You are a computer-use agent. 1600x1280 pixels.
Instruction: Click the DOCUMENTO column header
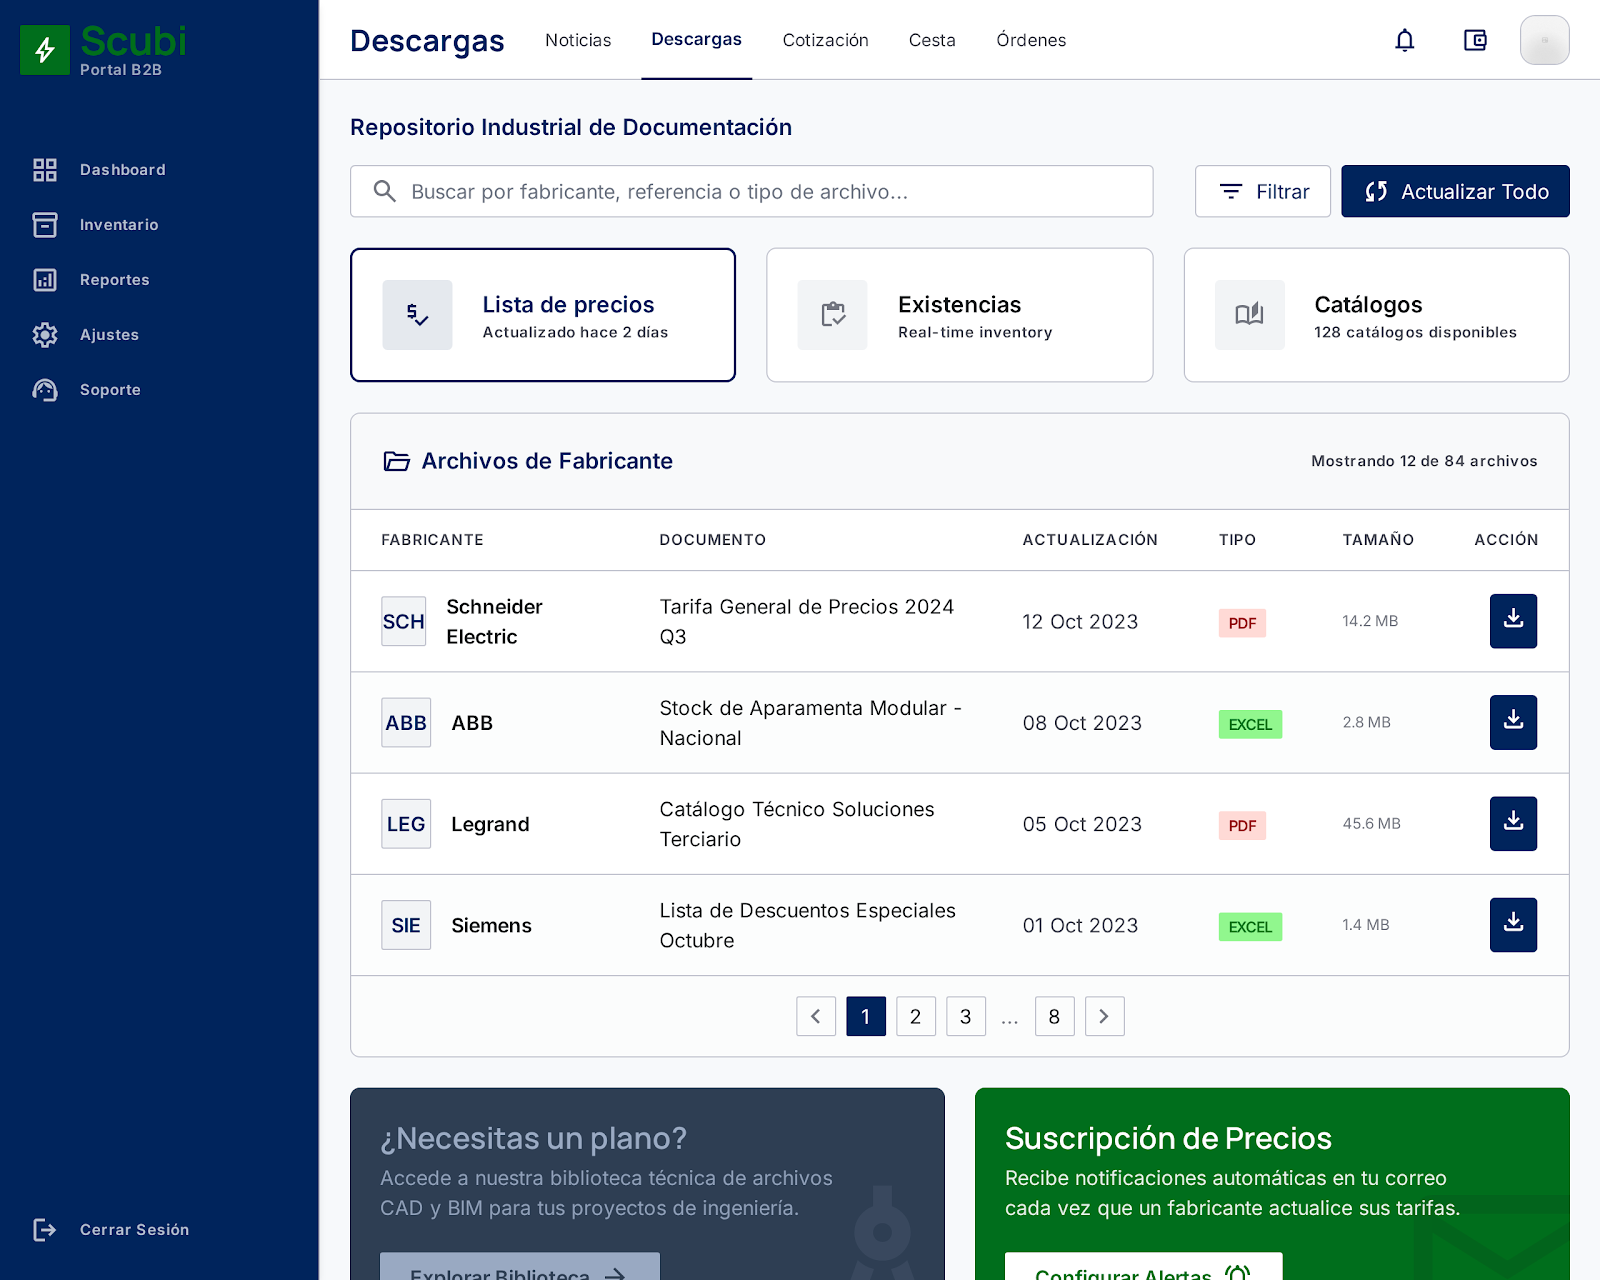(x=713, y=540)
